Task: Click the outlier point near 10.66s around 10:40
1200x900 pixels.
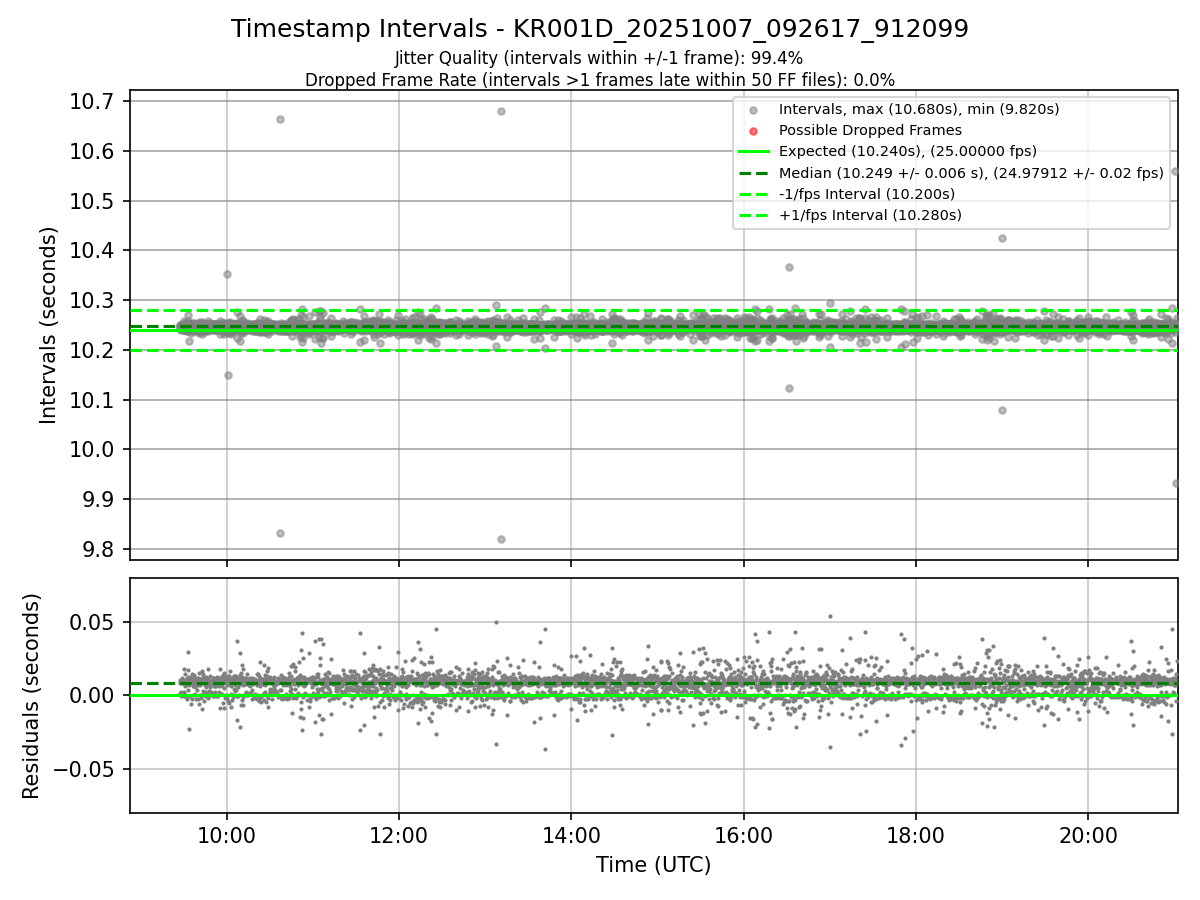Action: (x=280, y=119)
